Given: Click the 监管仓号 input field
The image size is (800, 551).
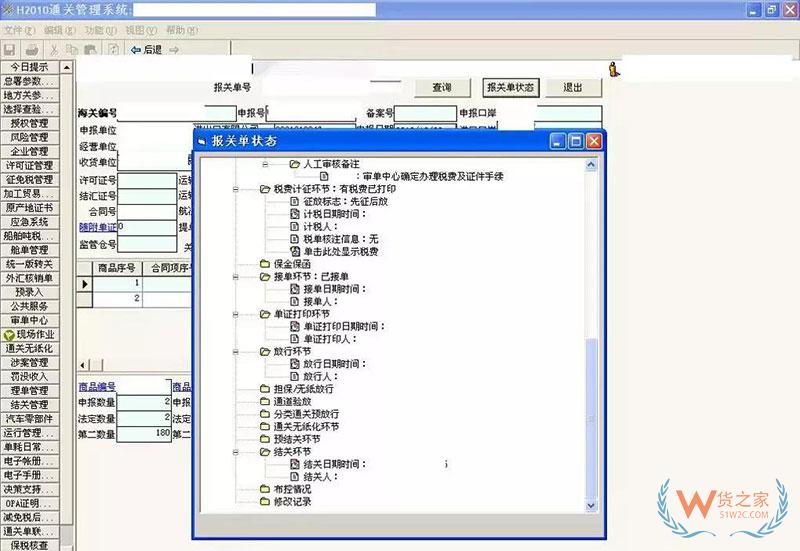Looking at the screenshot, I should pyautogui.click(x=147, y=244).
